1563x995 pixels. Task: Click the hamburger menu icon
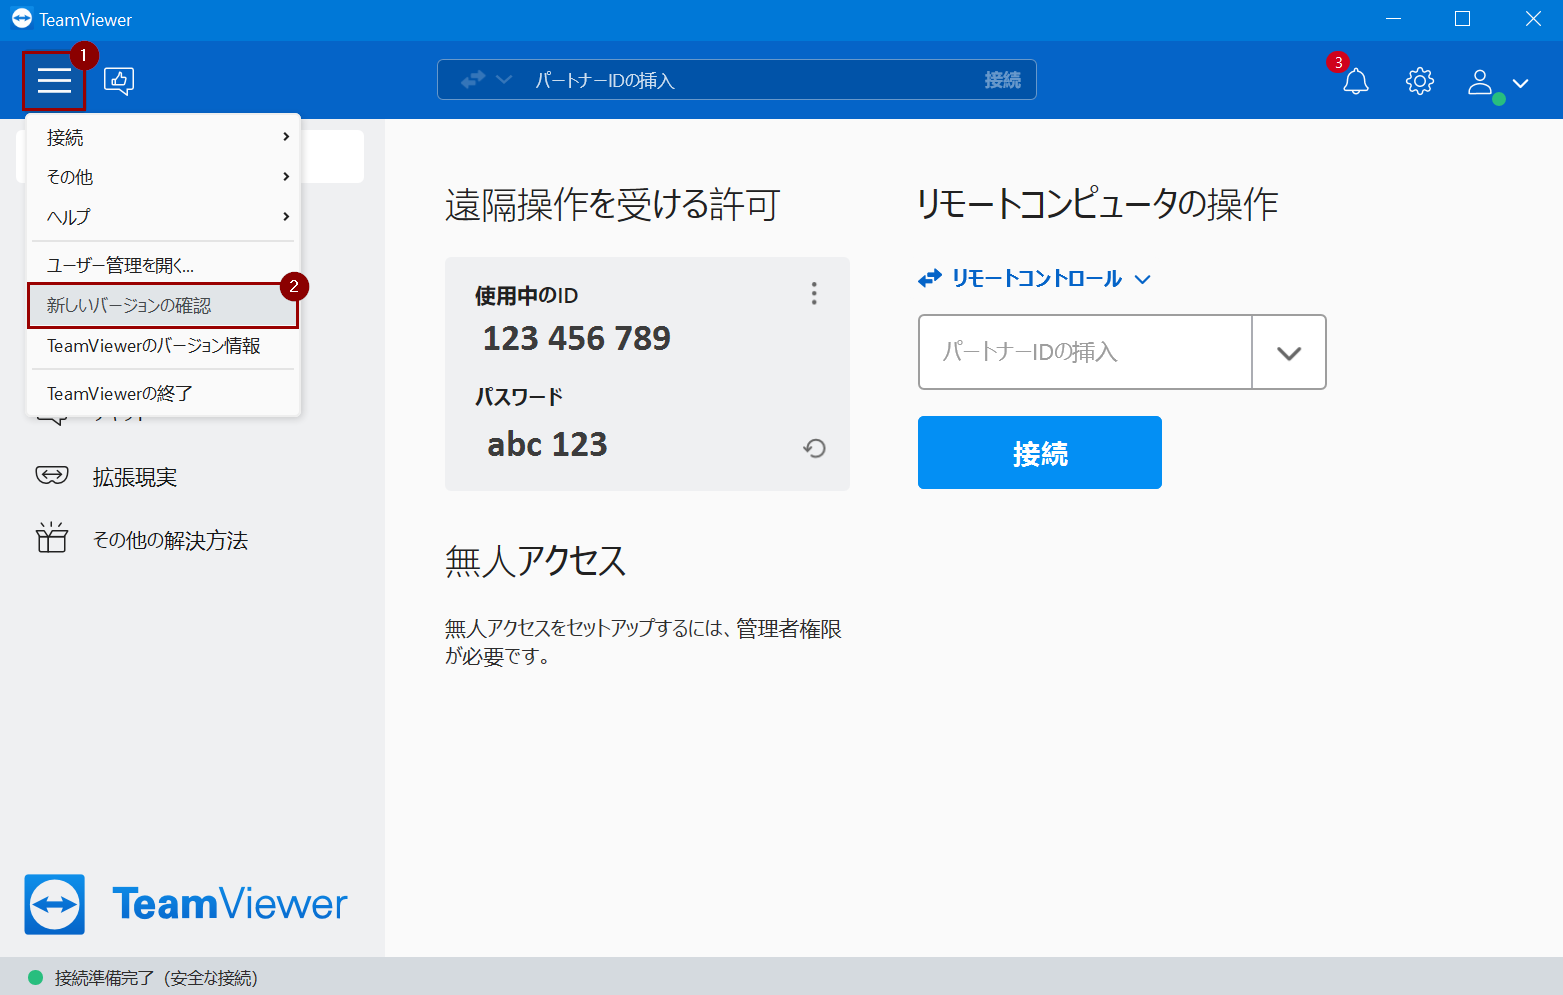[53, 79]
